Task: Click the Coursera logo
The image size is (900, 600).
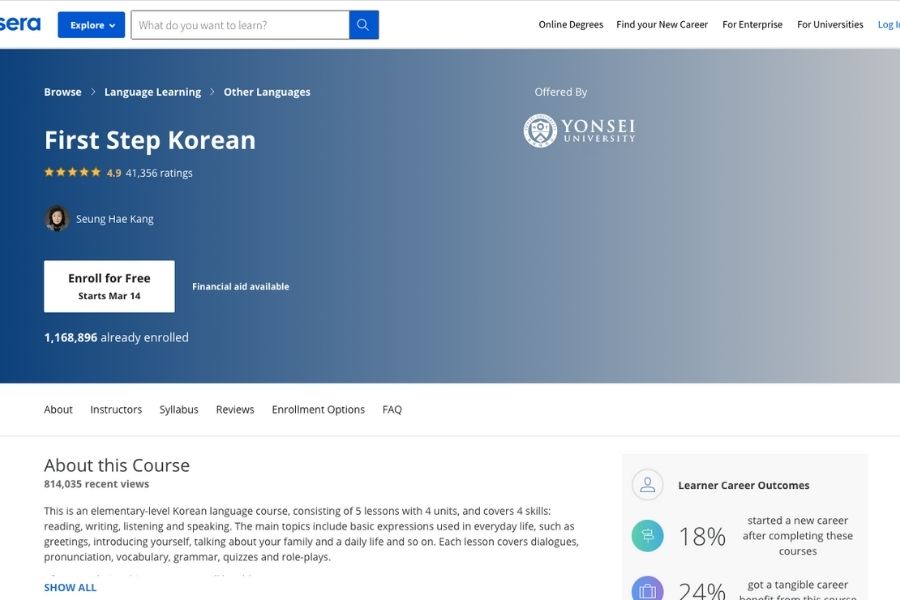Action: click(x=20, y=24)
